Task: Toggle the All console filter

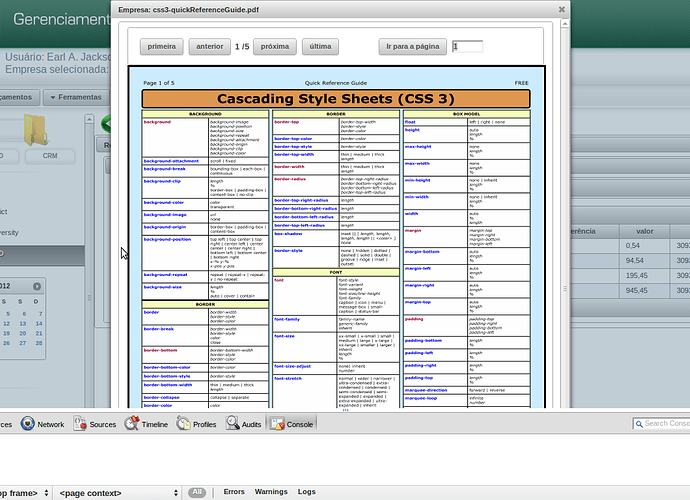Action: (198, 492)
